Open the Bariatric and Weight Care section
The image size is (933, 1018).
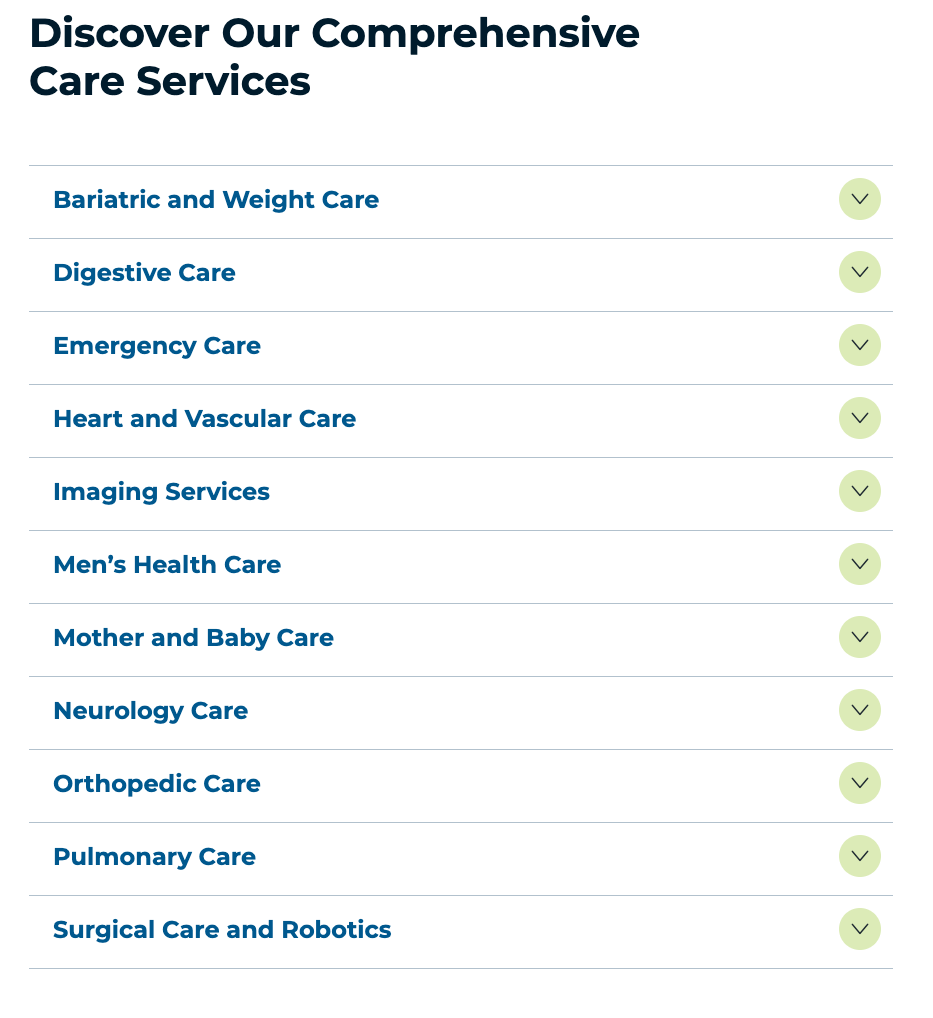(216, 200)
